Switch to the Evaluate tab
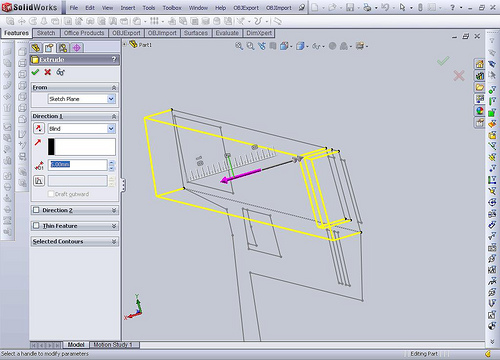500x360 pixels. click(227, 33)
